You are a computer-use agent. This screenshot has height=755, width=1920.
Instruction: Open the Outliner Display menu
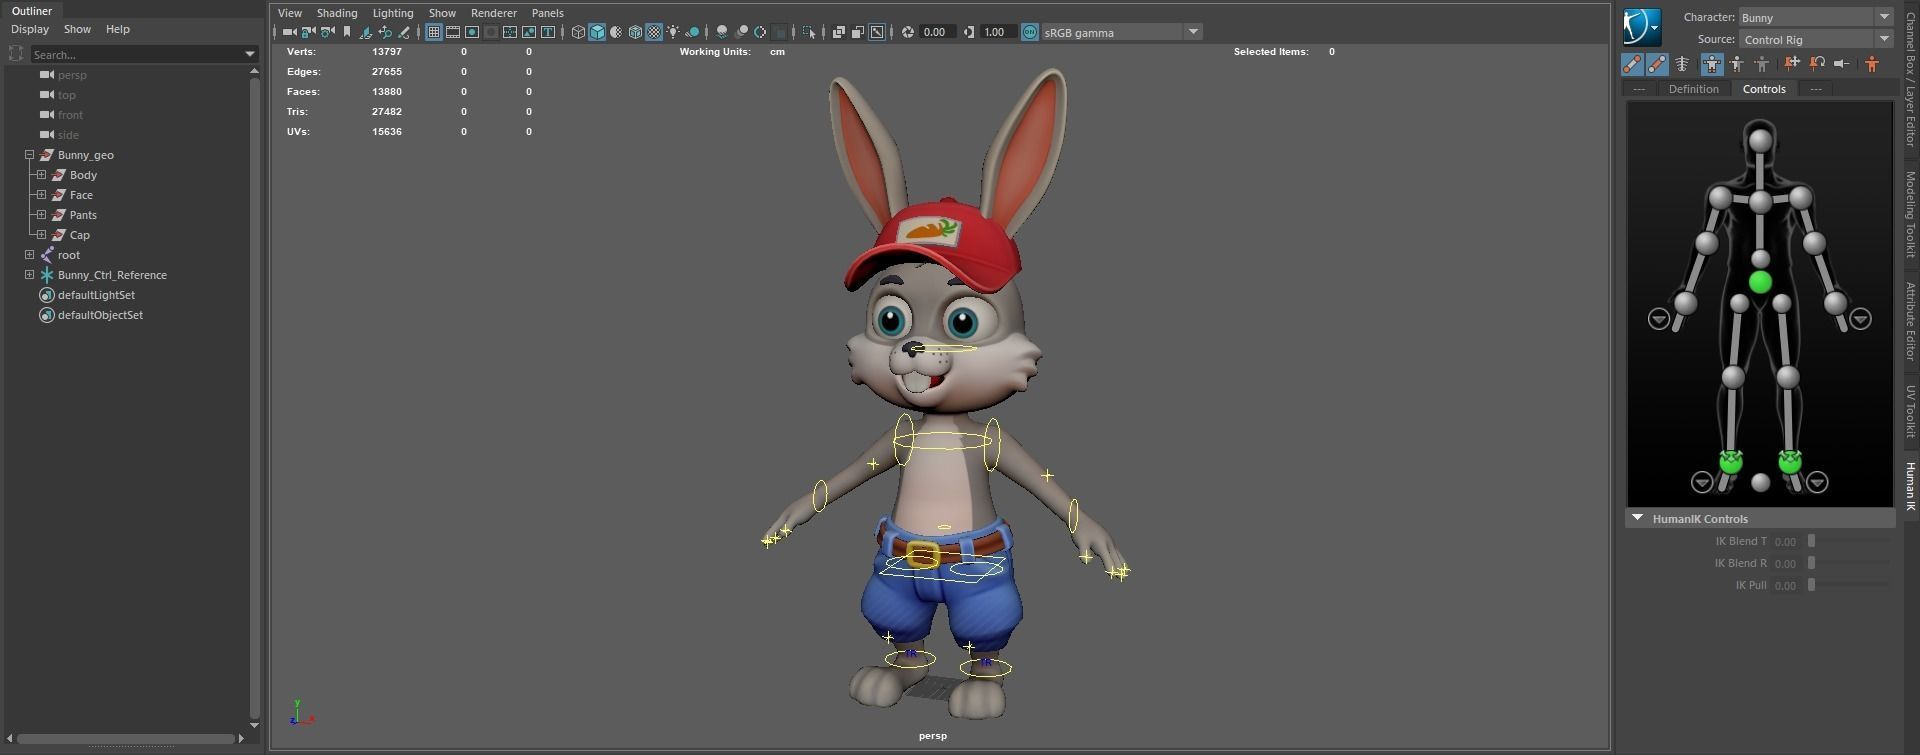(x=30, y=29)
